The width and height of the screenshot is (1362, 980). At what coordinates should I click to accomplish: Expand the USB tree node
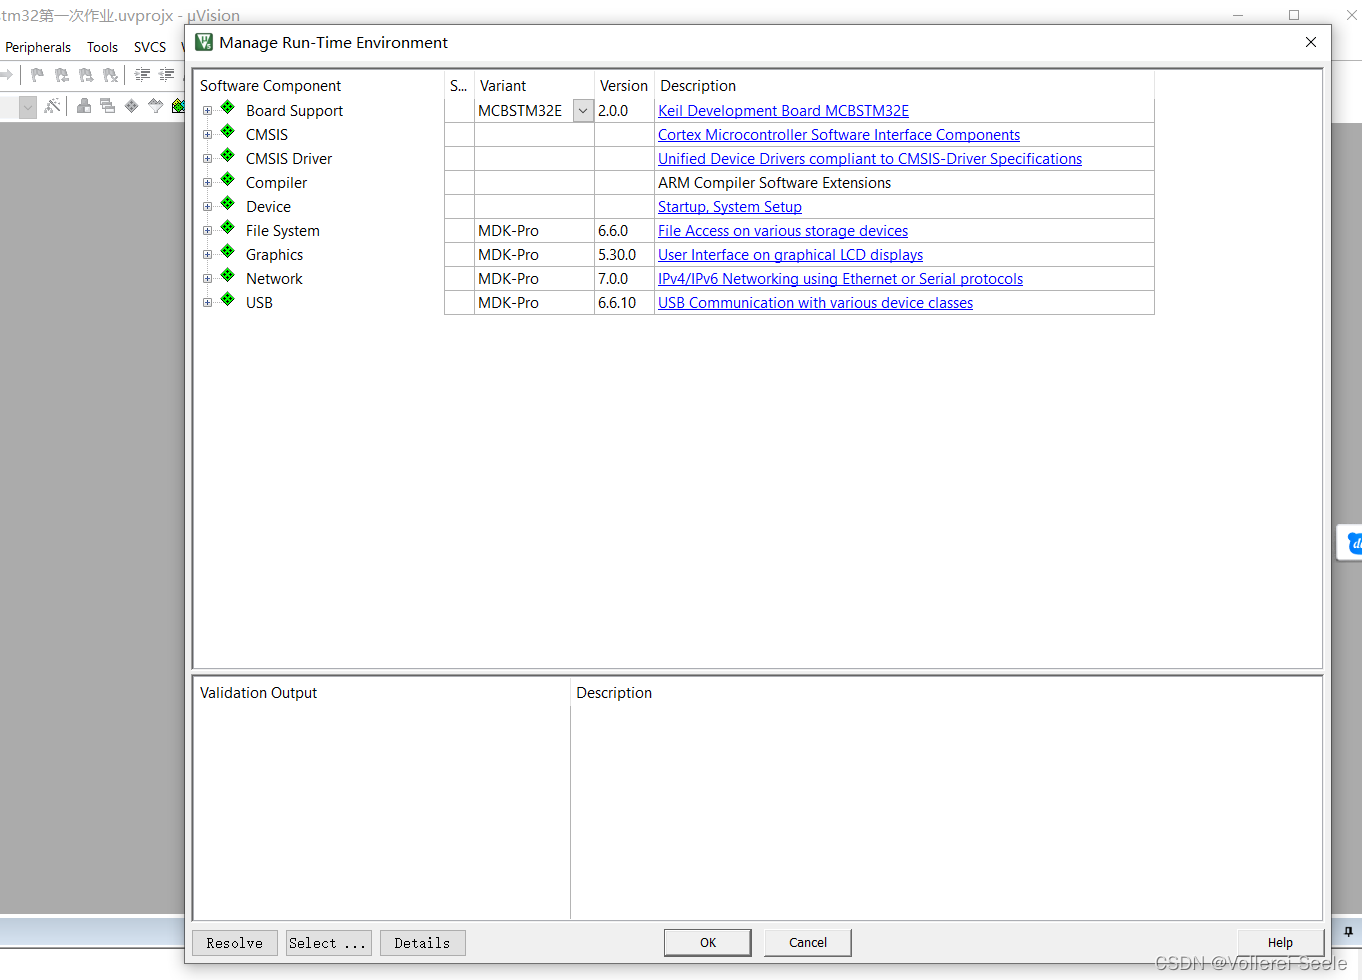click(208, 303)
